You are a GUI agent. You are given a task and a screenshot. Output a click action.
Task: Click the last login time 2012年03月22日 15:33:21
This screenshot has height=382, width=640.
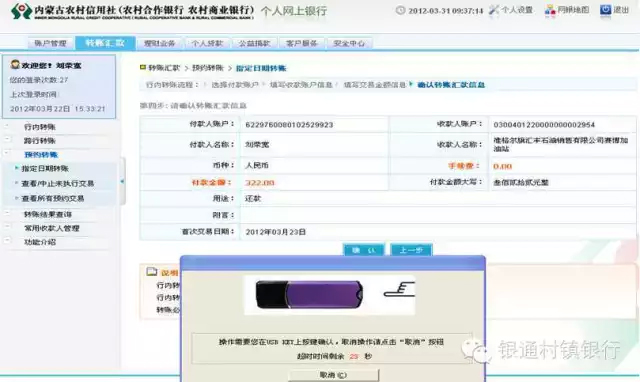(x=58, y=109)
